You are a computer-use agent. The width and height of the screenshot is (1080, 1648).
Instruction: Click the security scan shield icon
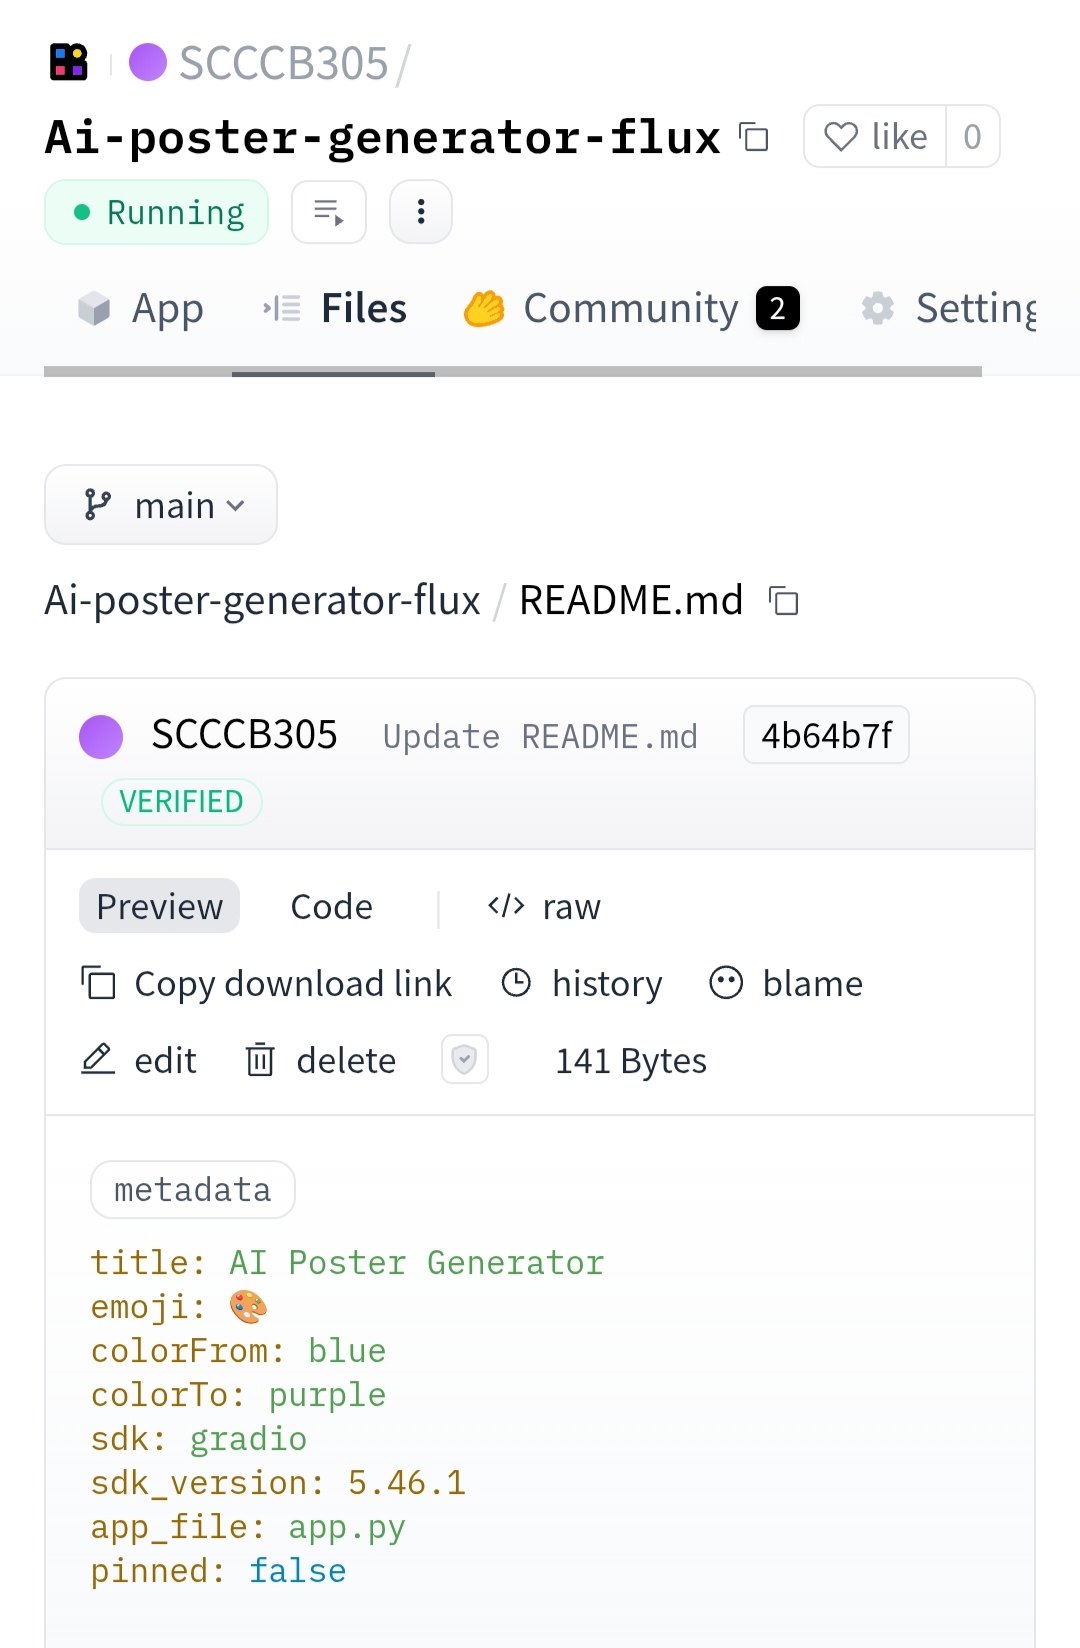465,1059
